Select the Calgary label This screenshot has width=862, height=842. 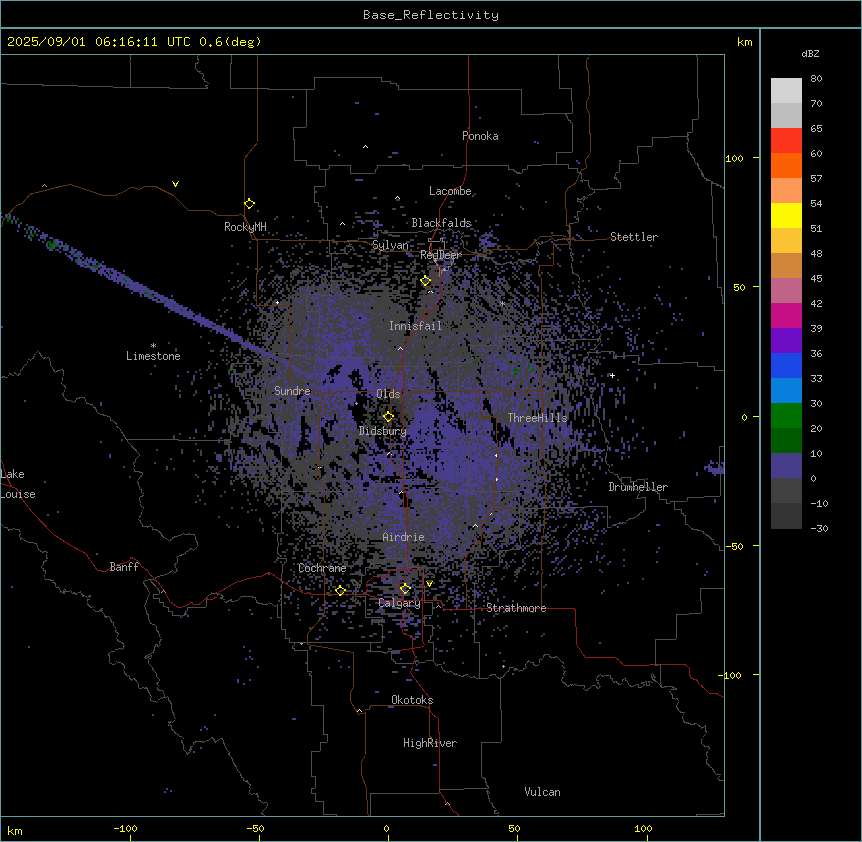pos(399,603)
